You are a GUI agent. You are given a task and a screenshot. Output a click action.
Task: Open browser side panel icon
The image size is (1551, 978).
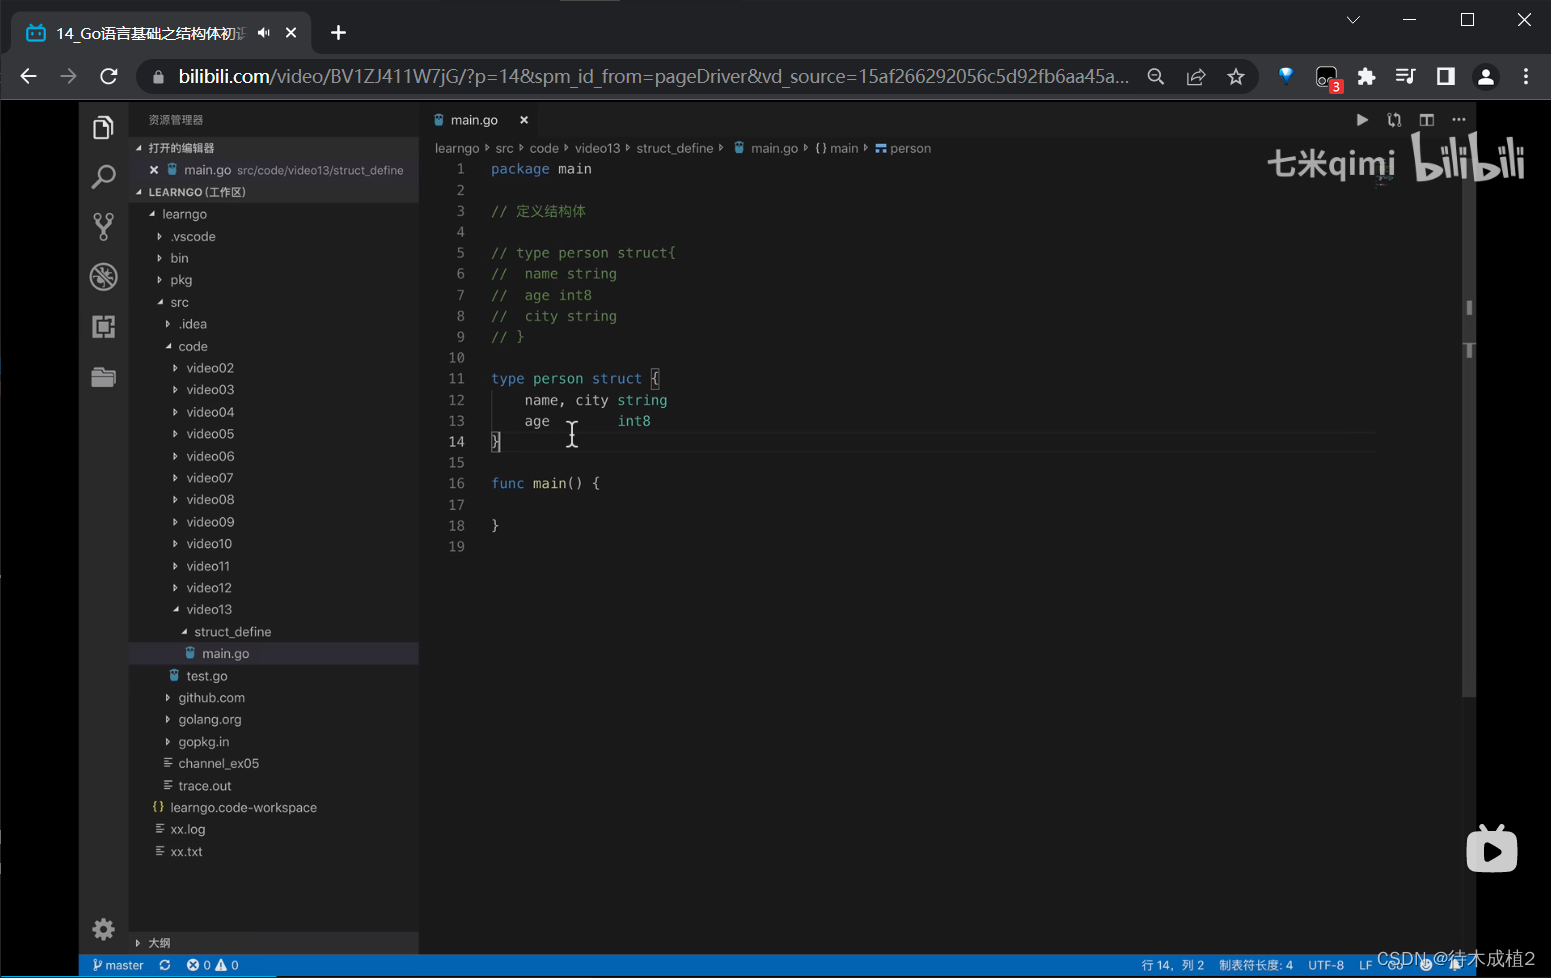pyautogui.click(x=1446, y=76)
